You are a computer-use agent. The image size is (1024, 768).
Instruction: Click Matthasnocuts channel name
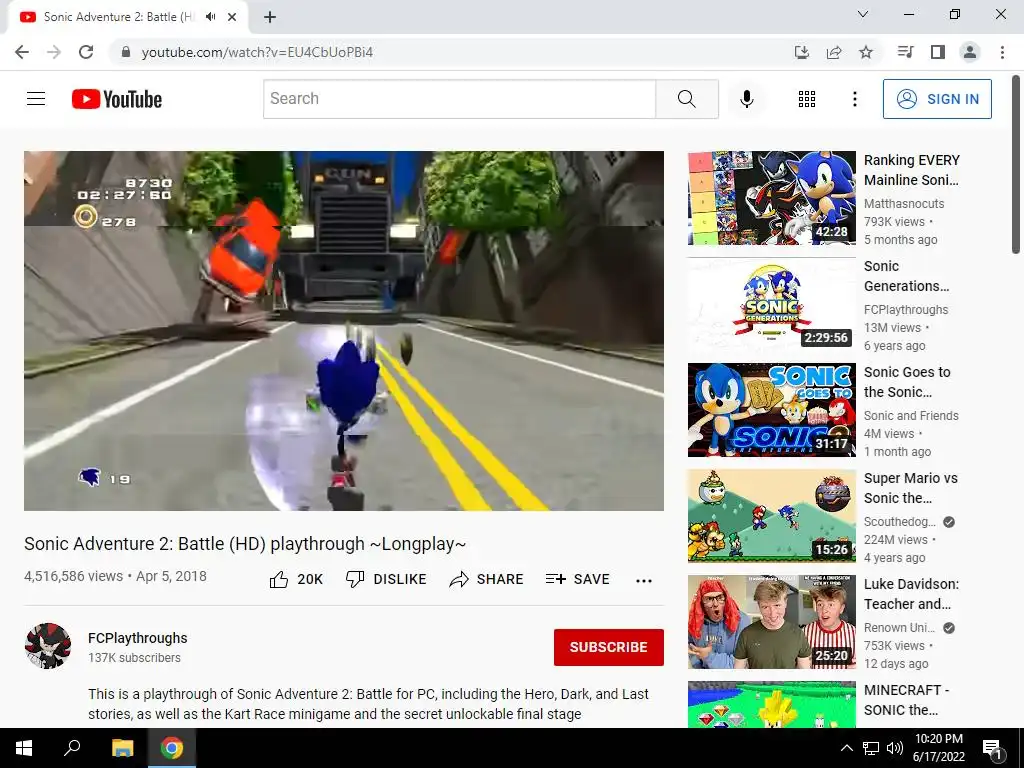(x=904, y=204)
